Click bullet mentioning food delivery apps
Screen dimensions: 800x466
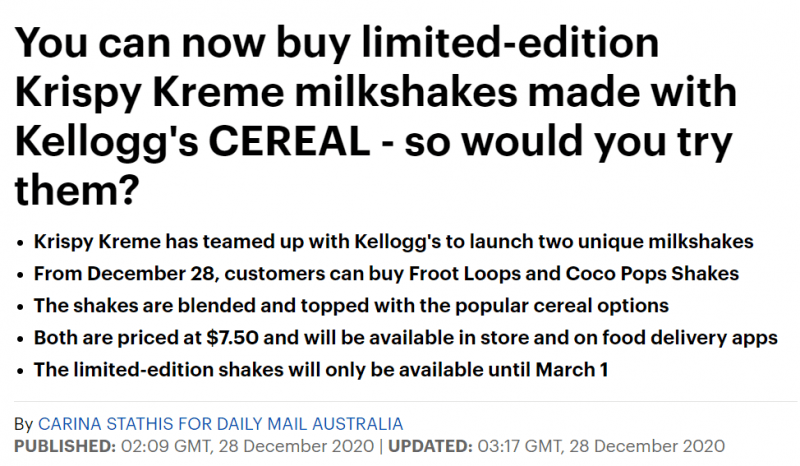pyautogui.click(x=406, y=338)
